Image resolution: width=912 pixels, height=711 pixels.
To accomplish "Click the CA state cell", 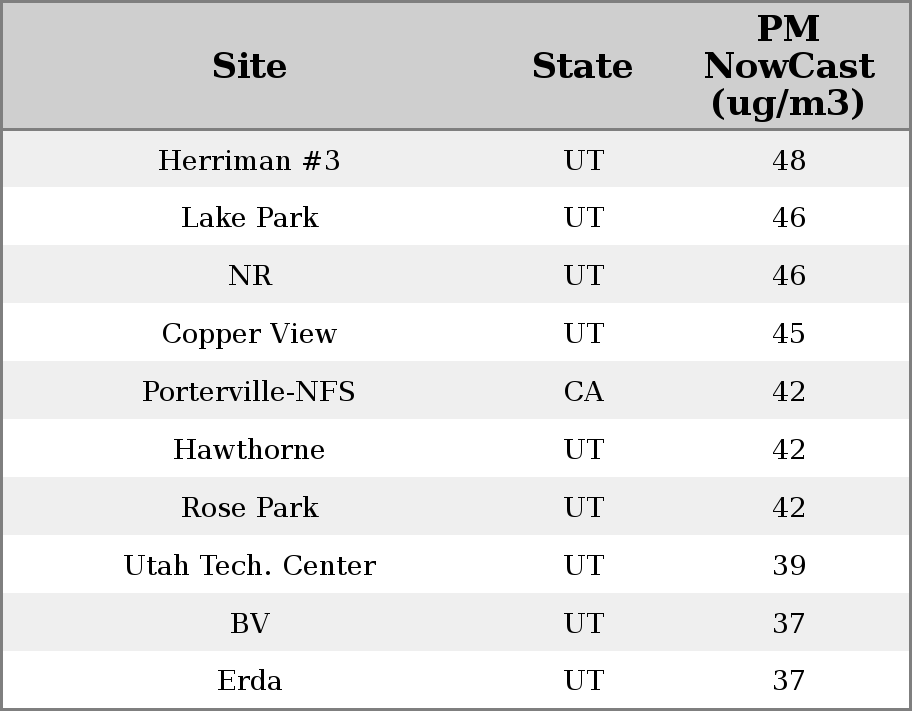I will pyautogui.click(x=583, y=392).
